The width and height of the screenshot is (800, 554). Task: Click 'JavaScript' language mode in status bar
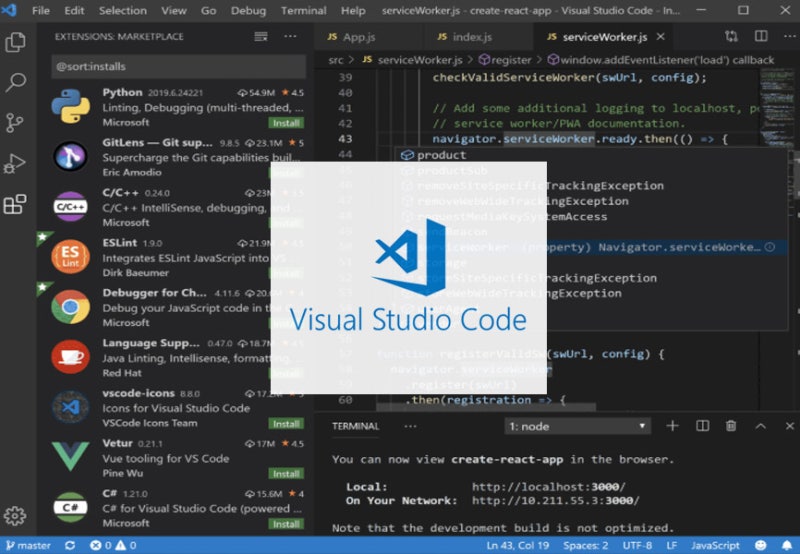tap(715, 545)
